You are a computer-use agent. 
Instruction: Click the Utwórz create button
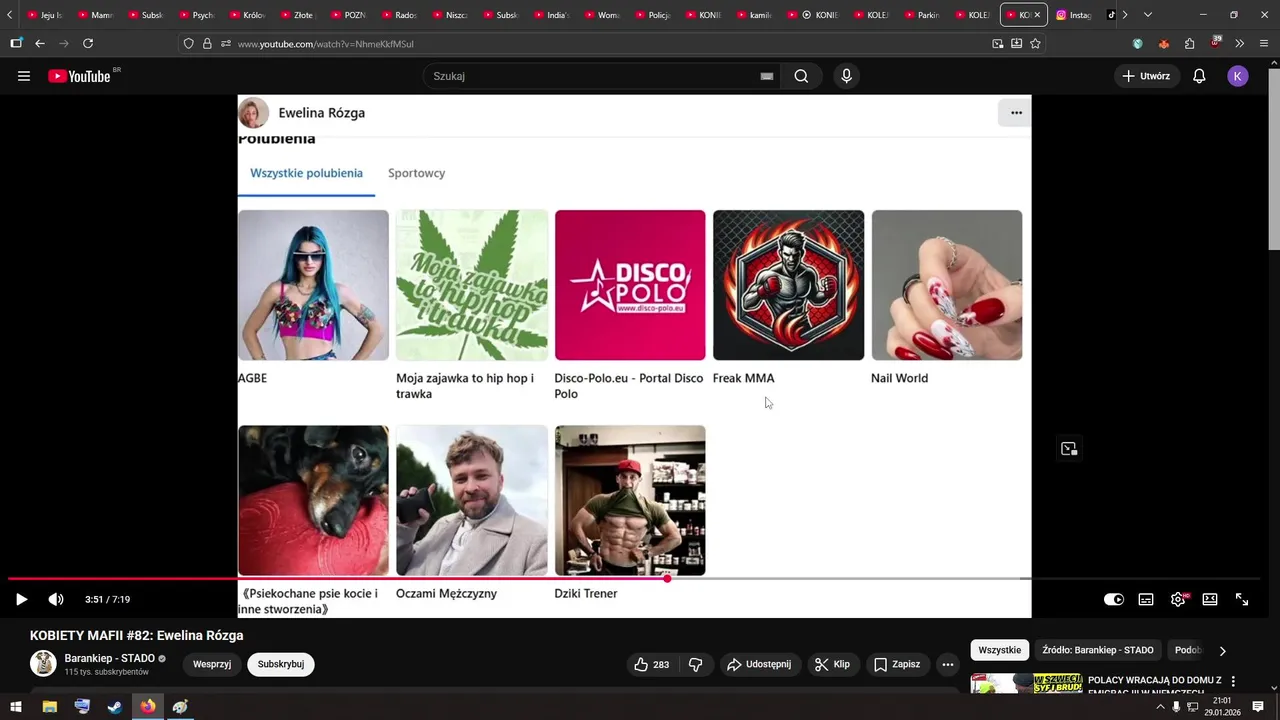(x=1146, y=76)
